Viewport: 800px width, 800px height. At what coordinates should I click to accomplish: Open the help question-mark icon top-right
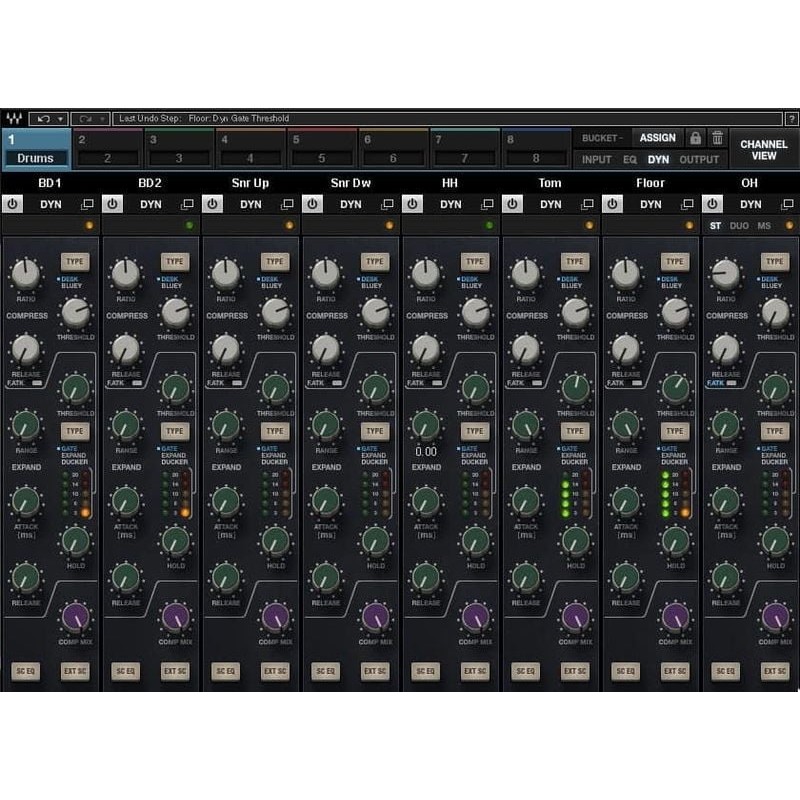[792, 117]
